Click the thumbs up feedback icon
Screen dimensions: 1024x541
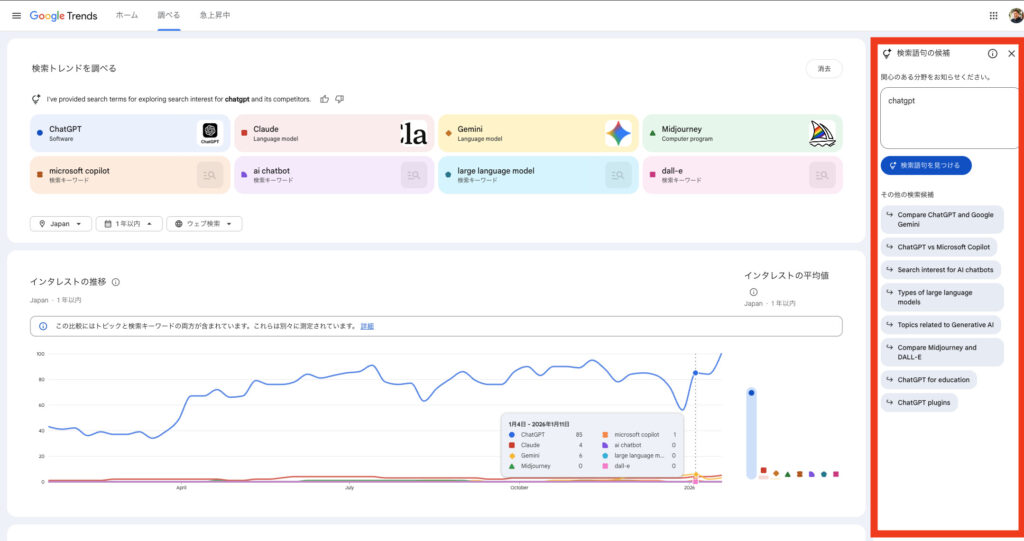[323, 99]
